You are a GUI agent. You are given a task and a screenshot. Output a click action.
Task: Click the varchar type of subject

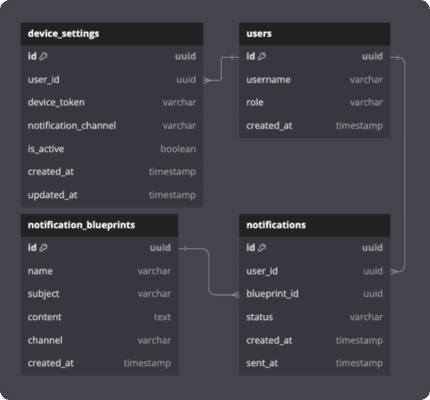pos(154,294)
